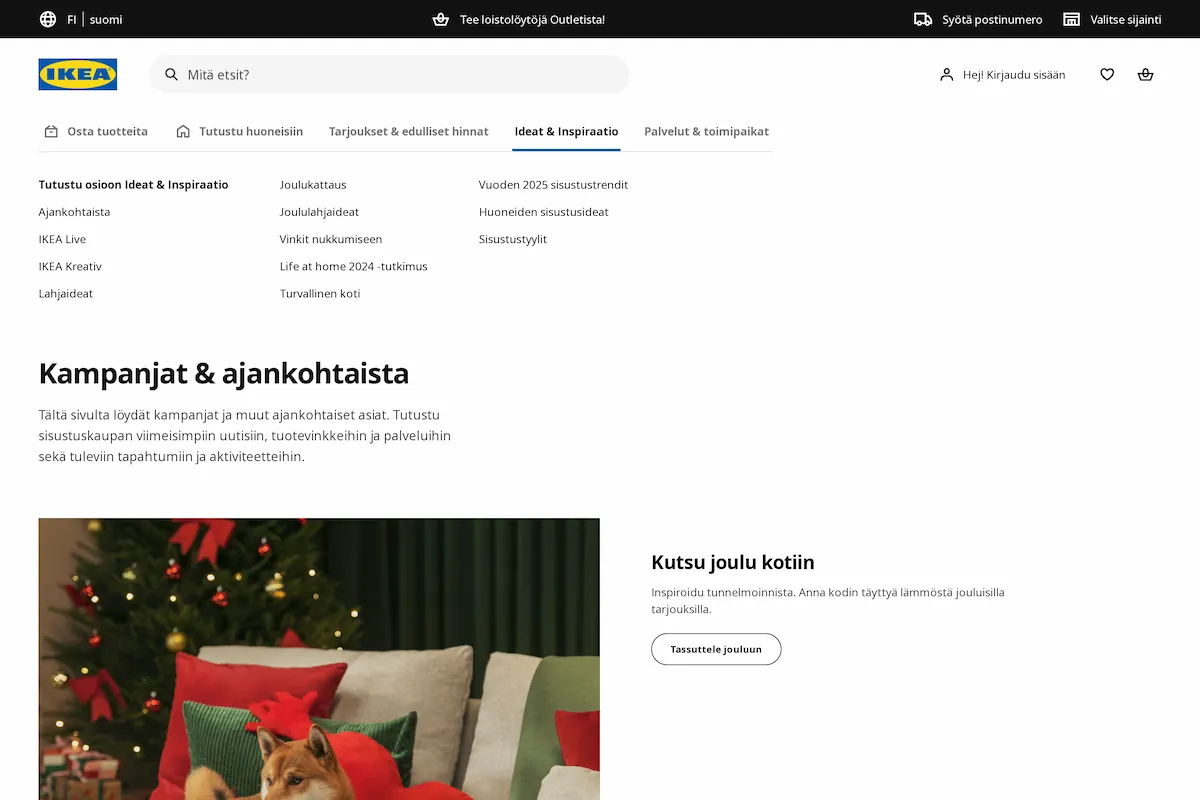Click the IKEA logo
Image resolution: width=1200 pixels, height=800 pixels.
tap(77, 75)
